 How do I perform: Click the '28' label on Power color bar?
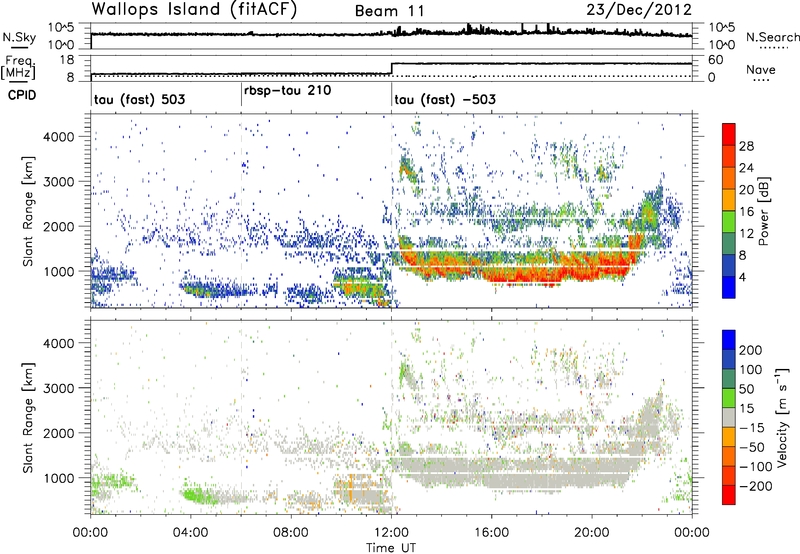(x=746, y=146)
